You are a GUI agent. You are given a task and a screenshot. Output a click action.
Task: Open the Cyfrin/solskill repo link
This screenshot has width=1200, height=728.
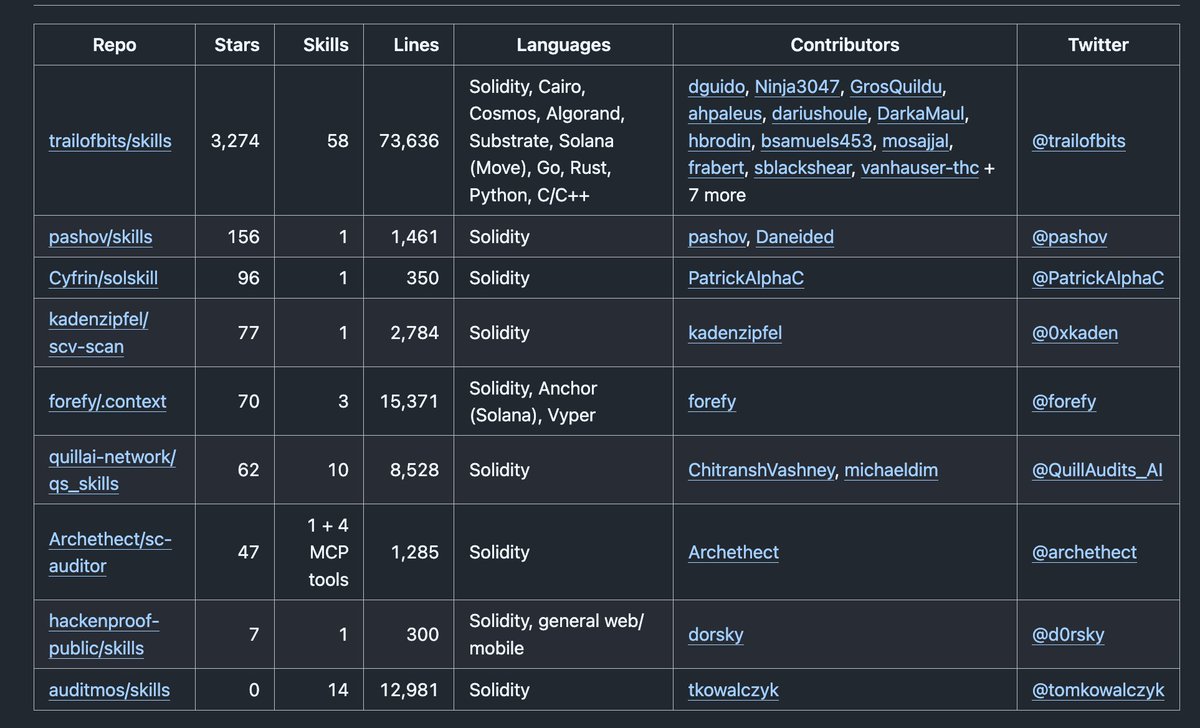pos(103,278)
